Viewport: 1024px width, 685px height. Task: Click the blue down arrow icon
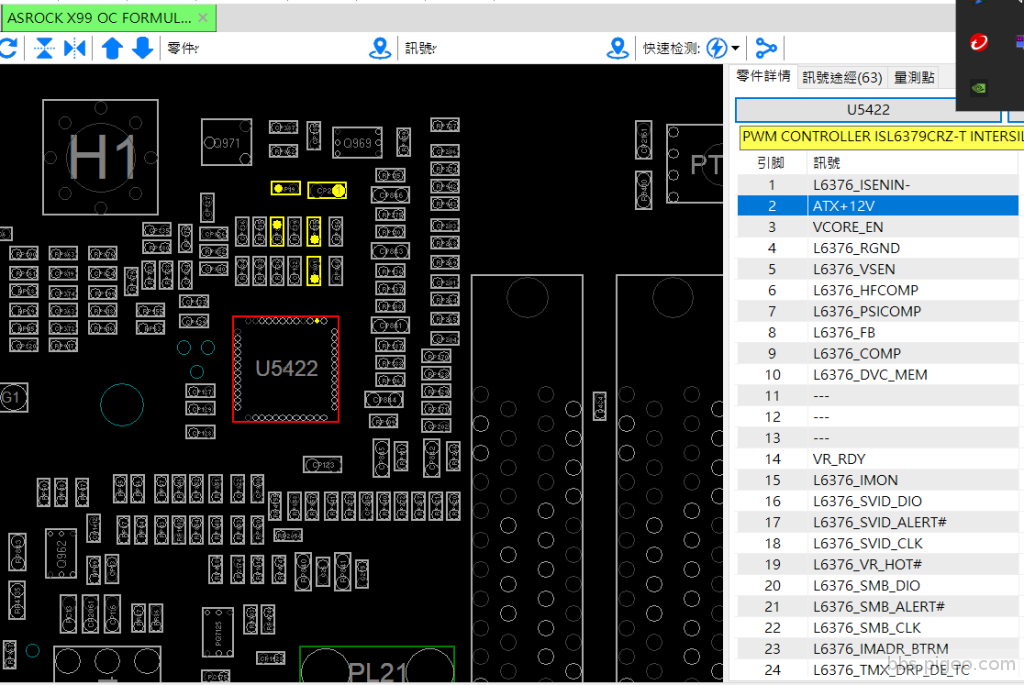tap(143, 48)
